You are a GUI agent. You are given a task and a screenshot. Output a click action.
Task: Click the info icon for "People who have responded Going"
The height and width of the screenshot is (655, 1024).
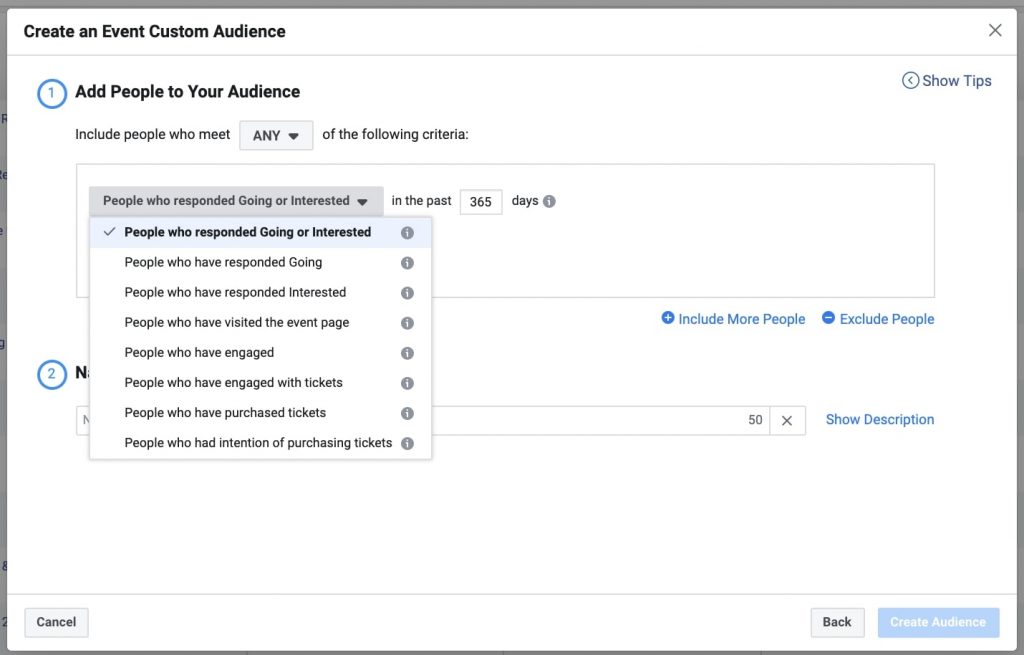click(407, 262)
